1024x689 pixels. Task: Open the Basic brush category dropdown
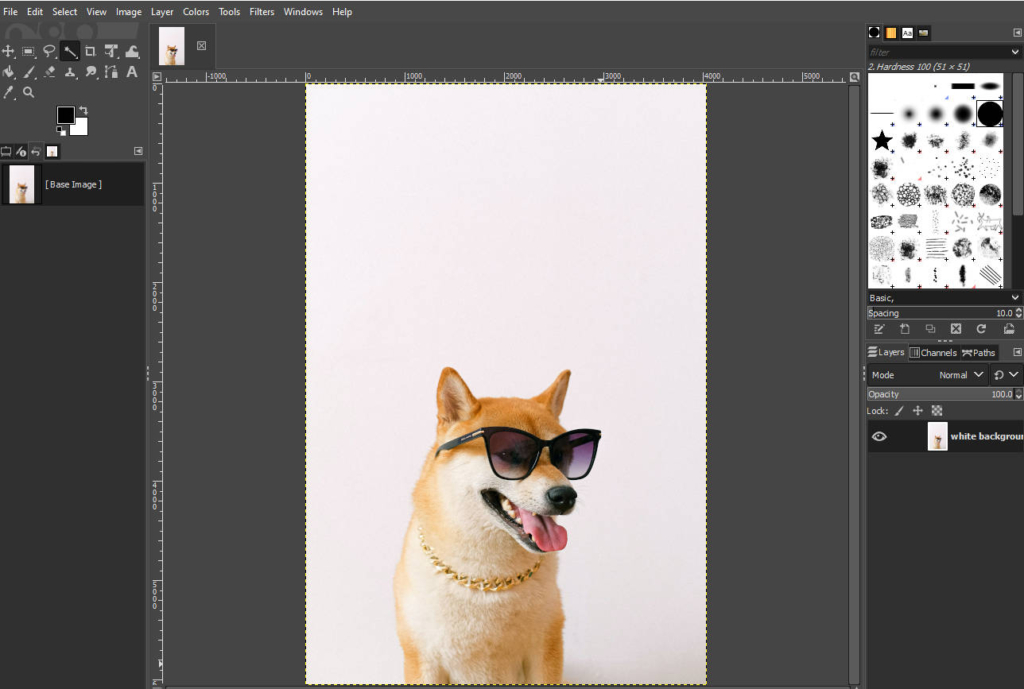(1014, 297)
